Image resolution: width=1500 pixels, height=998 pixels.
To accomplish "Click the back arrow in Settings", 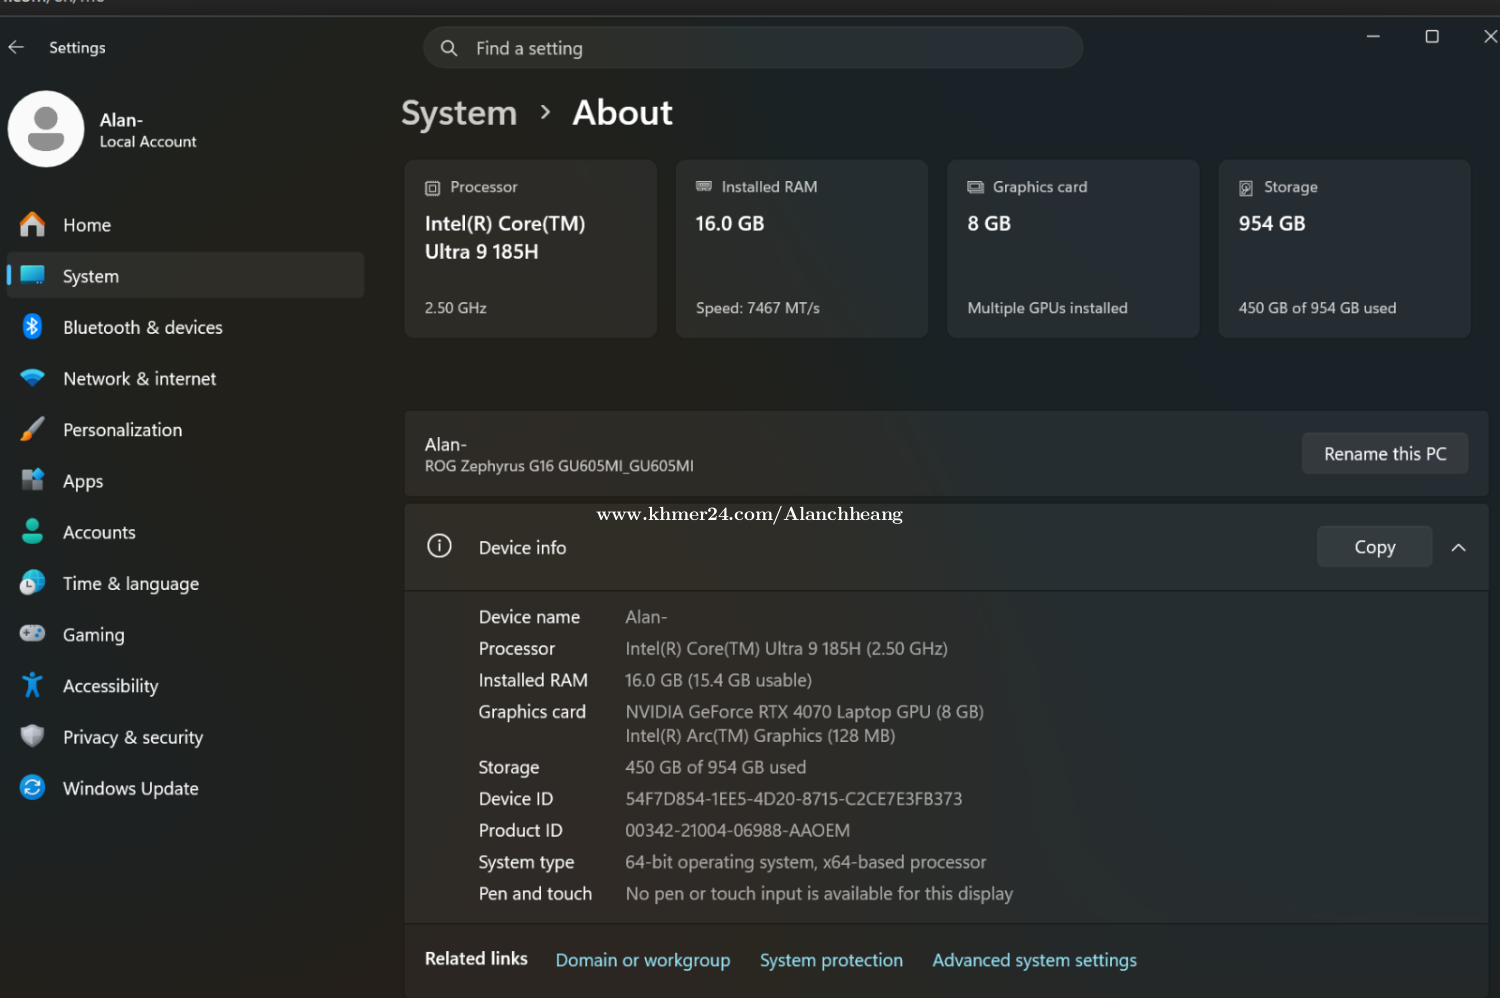I will pyautogui.click(x=16, y=47).
